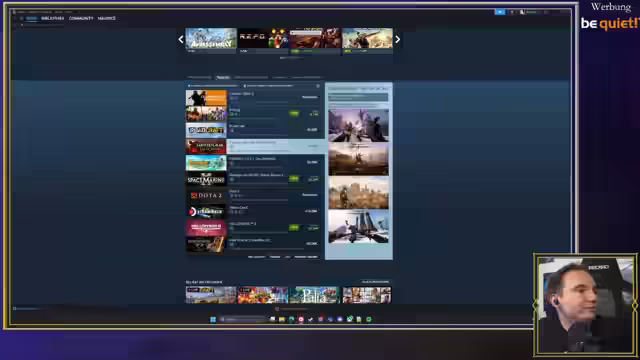
Task: Select the R.E.P.O. game capsule
Action: coord(263,41)
